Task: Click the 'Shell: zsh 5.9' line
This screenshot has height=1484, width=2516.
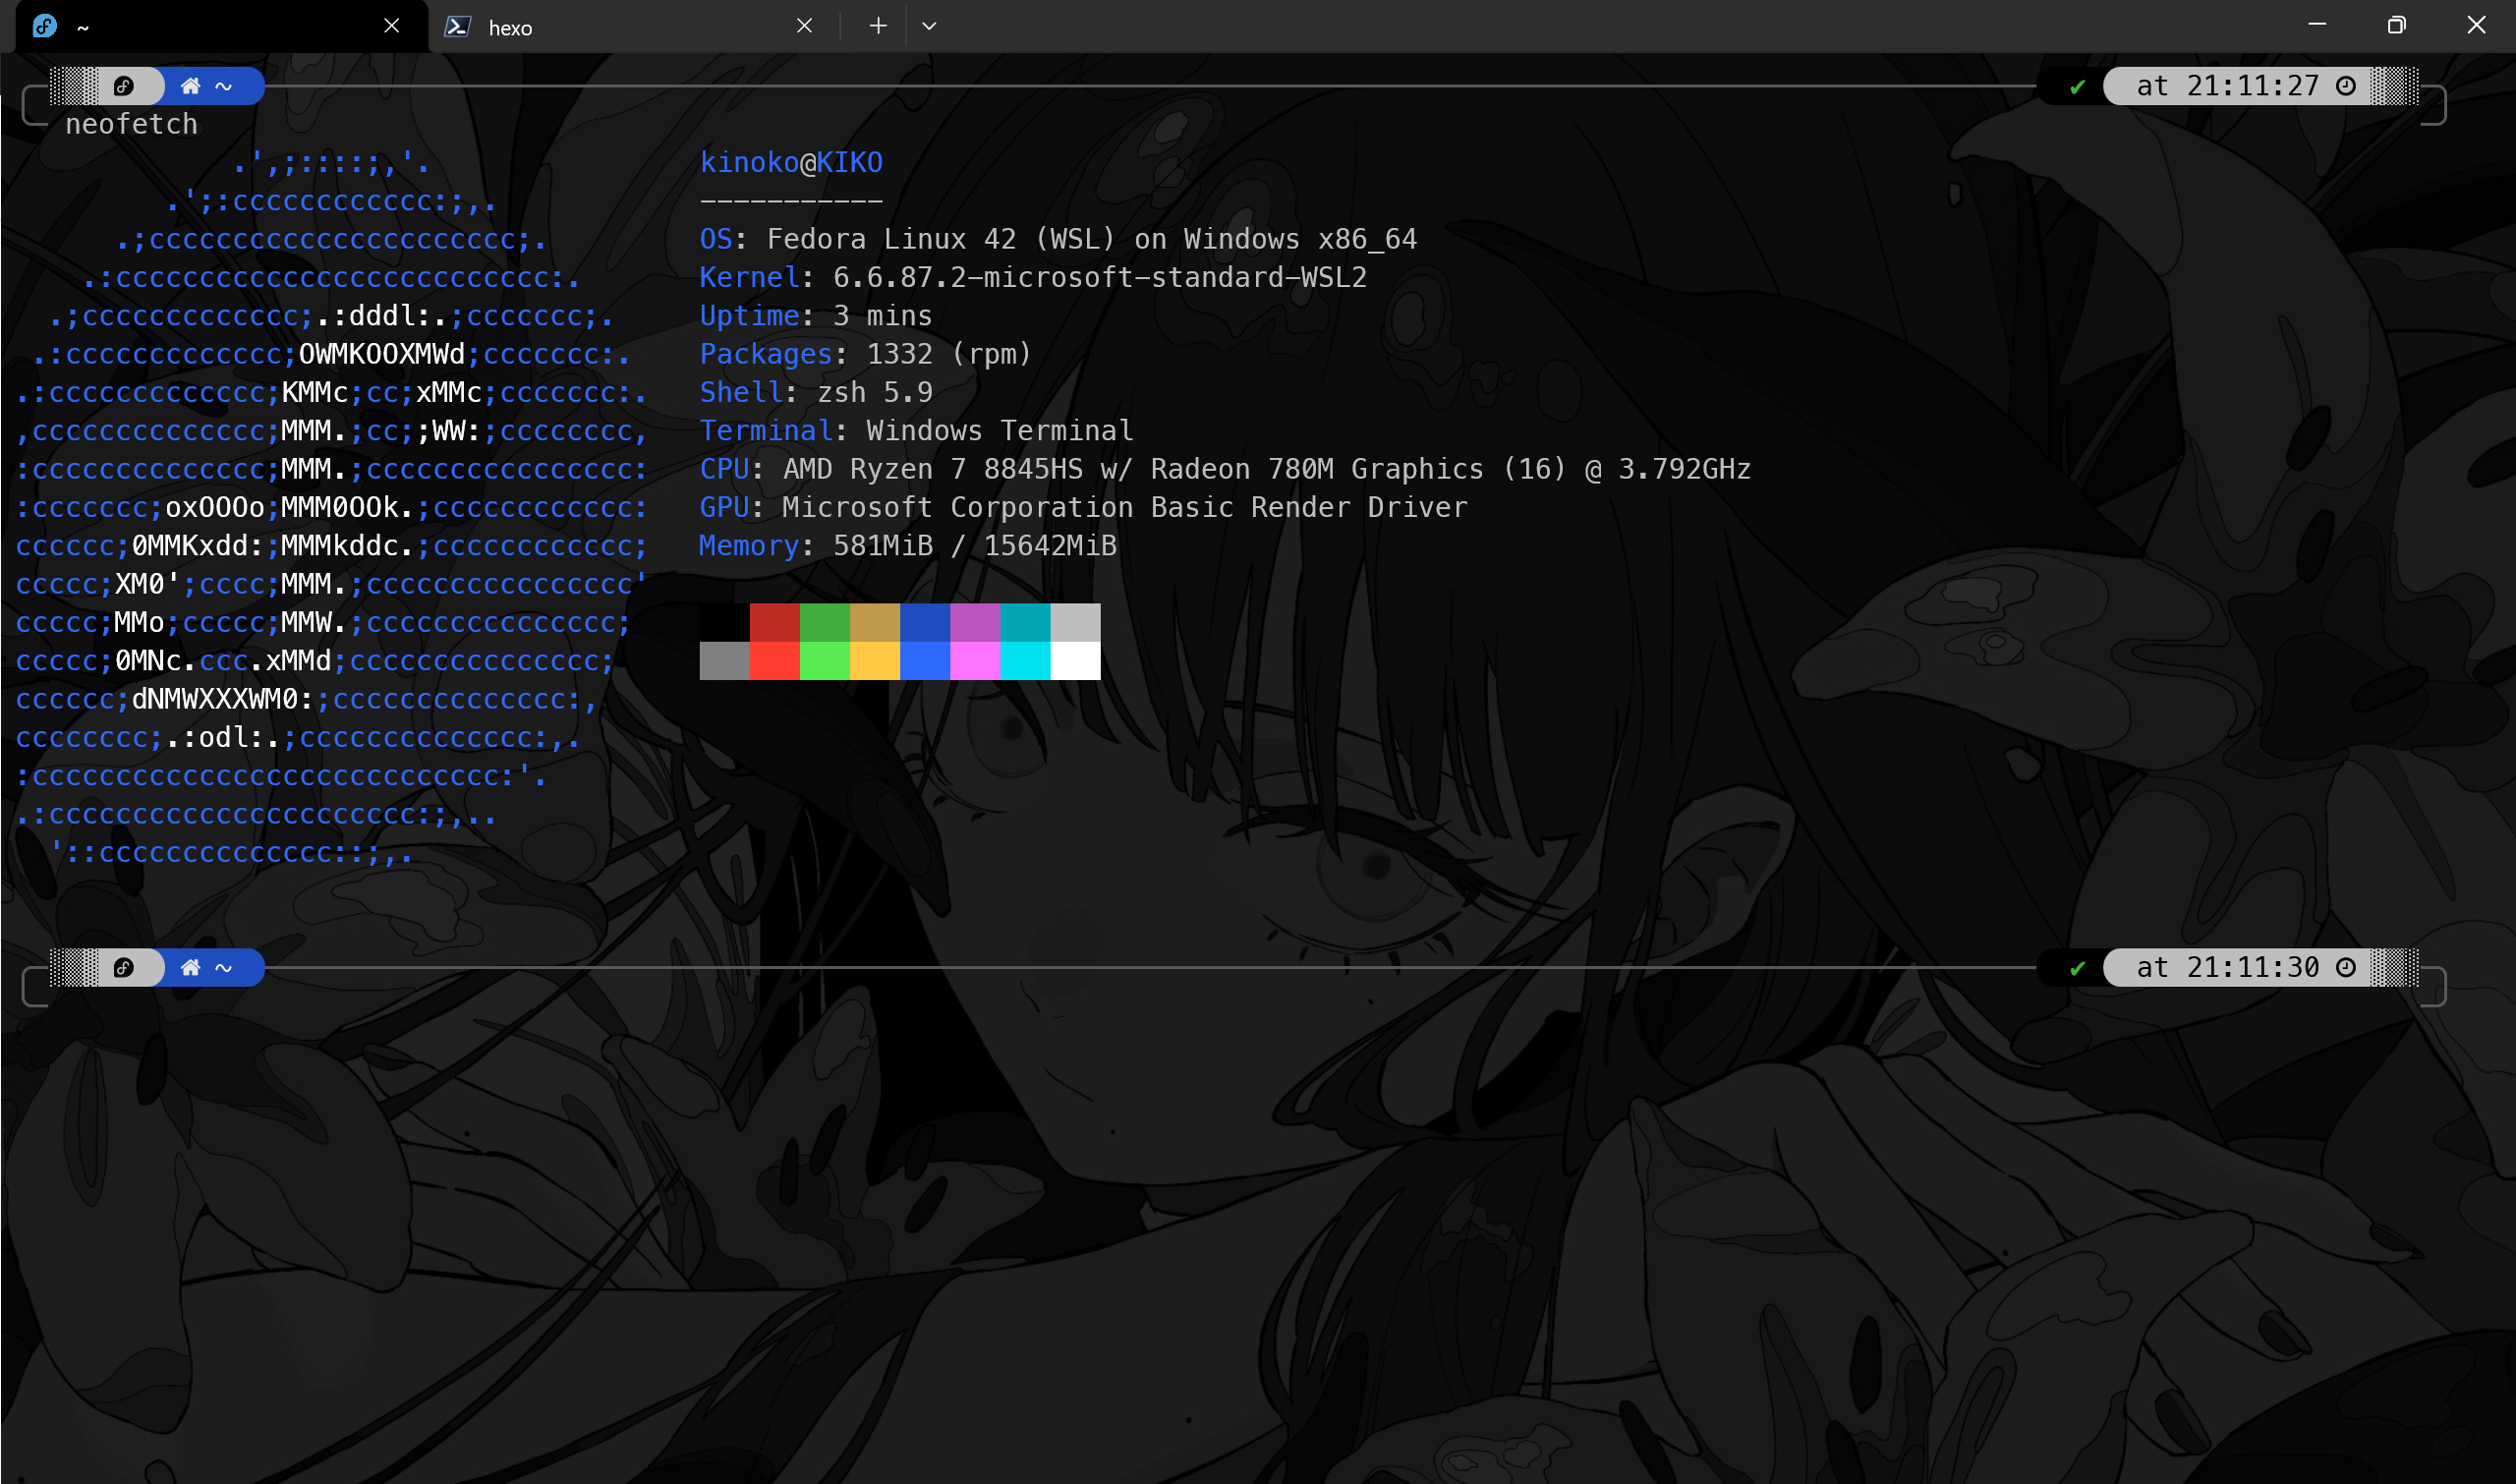Action: (816, 392)
